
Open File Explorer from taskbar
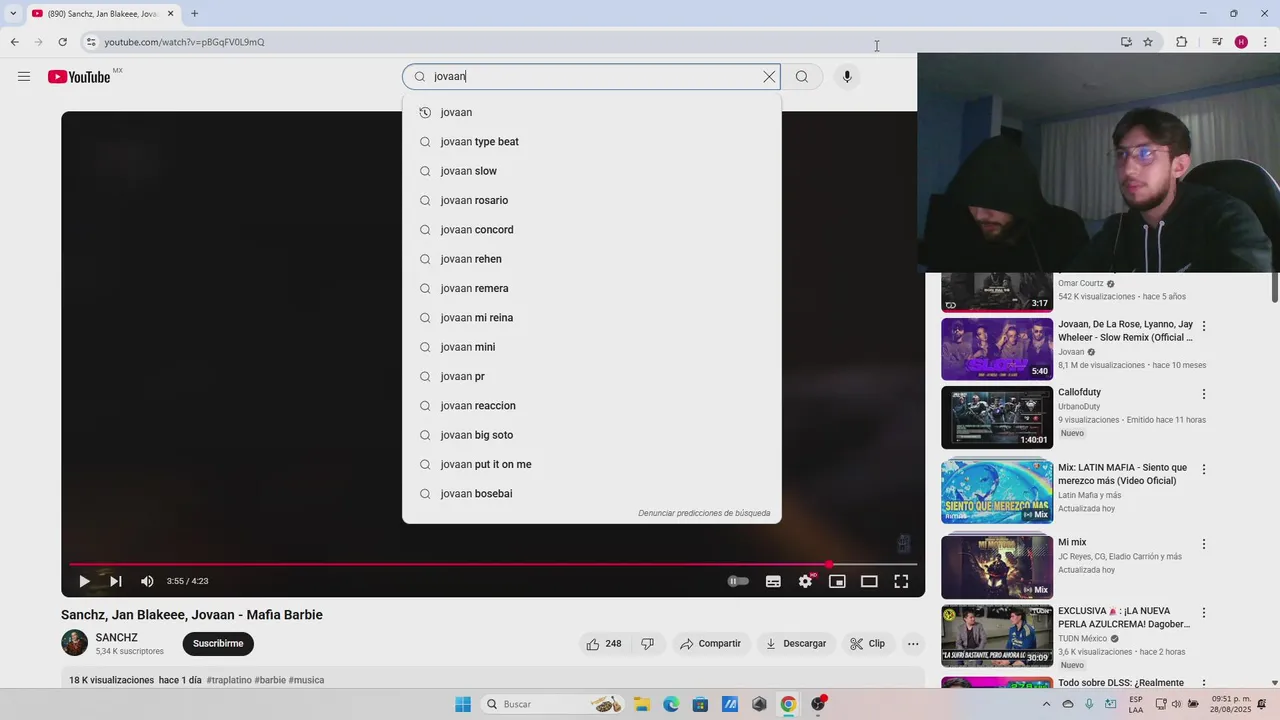coord(641,704)
